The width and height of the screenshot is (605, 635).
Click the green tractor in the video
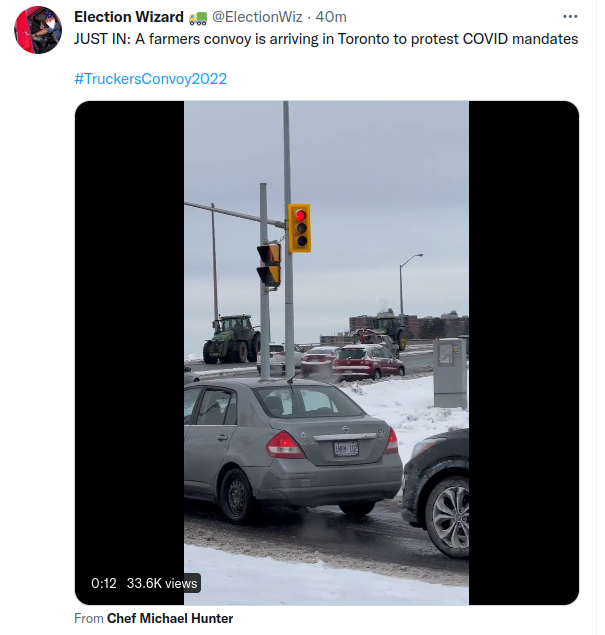pyautogui.click(x=231, y=339)
